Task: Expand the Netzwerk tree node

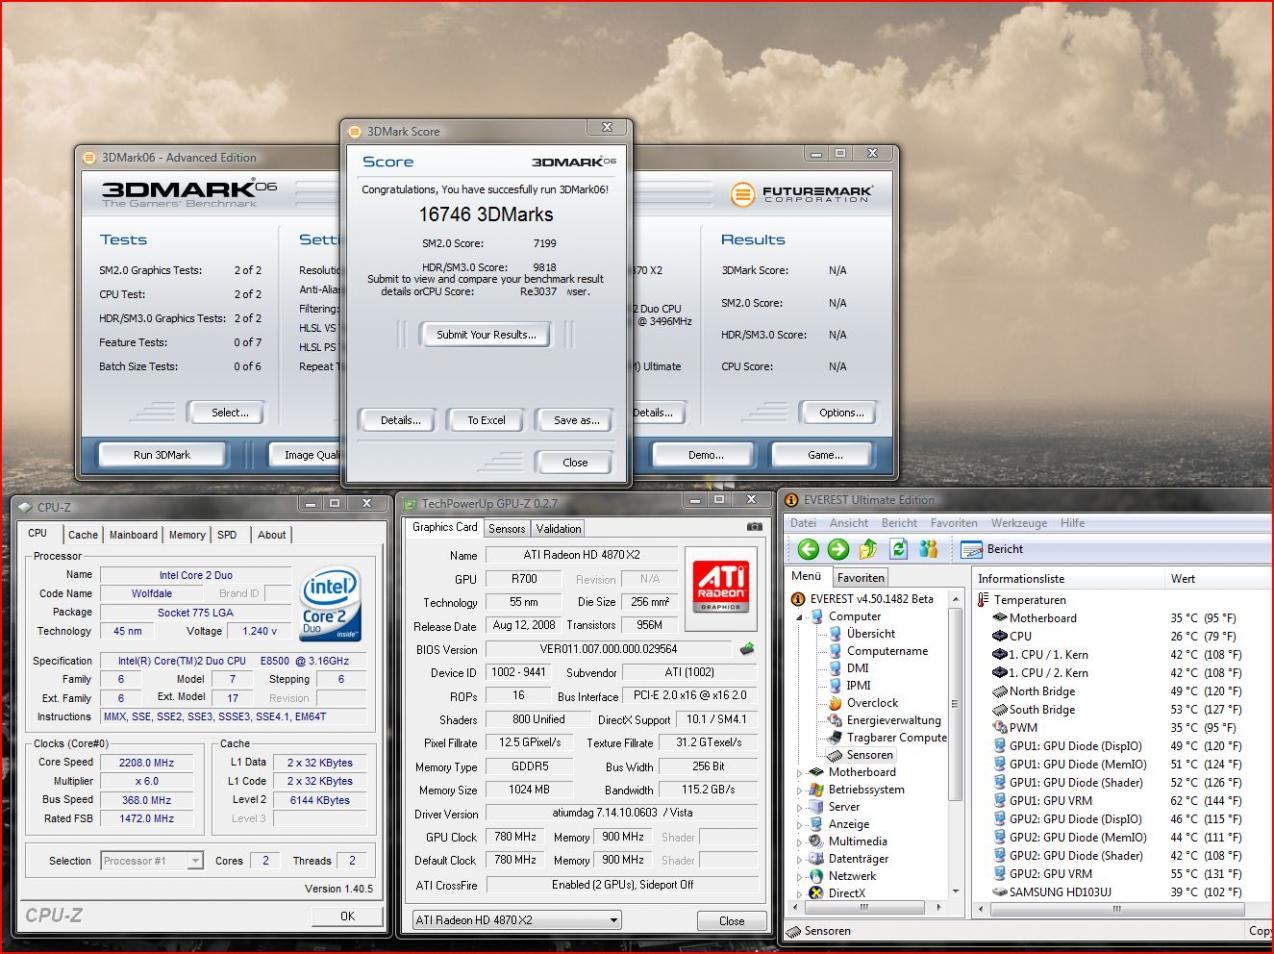Action: point(800,876)
